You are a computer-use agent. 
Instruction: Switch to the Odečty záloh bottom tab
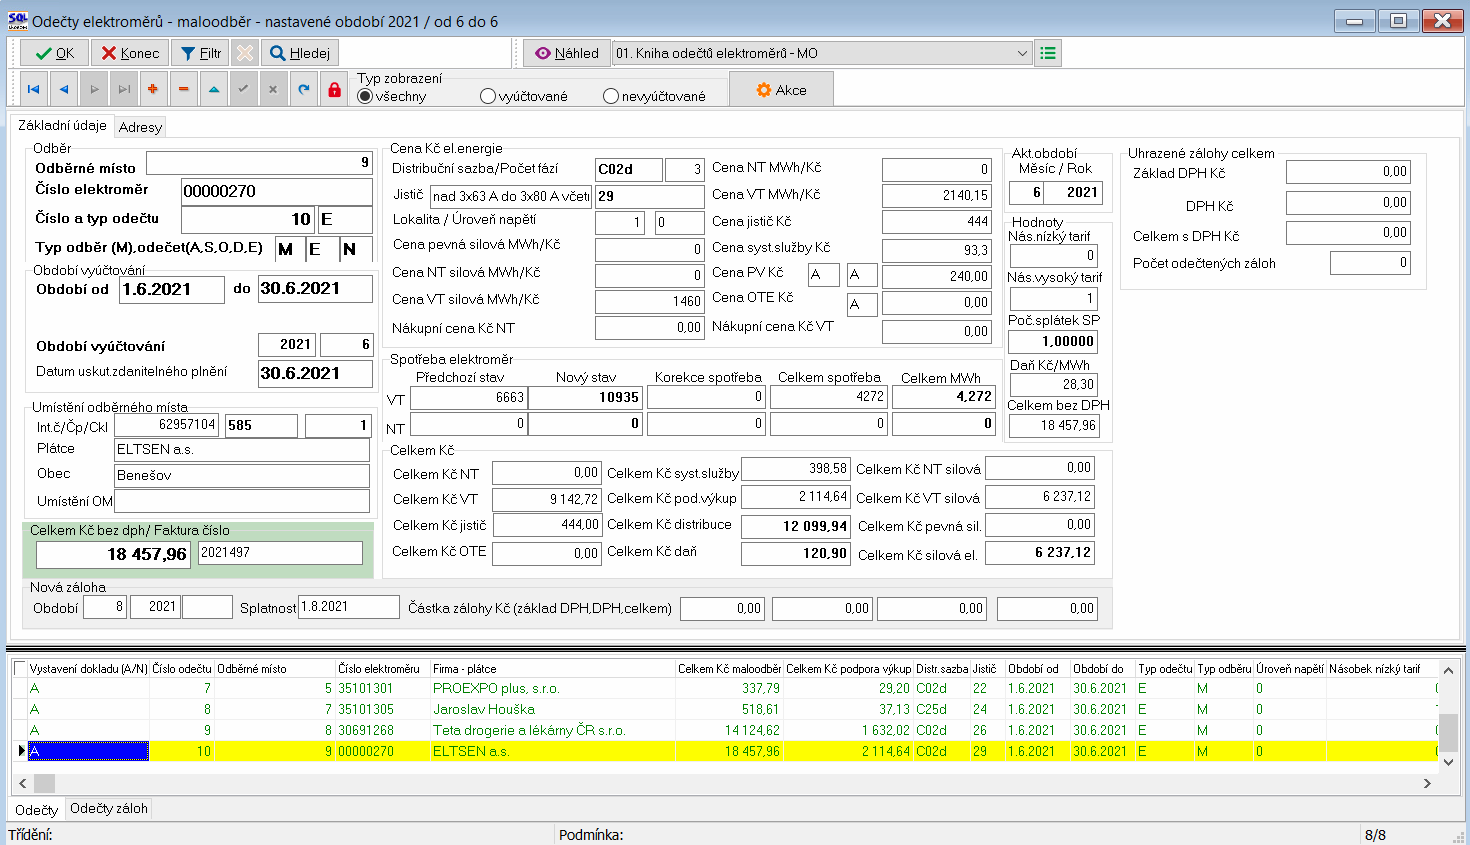click(109, 808)
